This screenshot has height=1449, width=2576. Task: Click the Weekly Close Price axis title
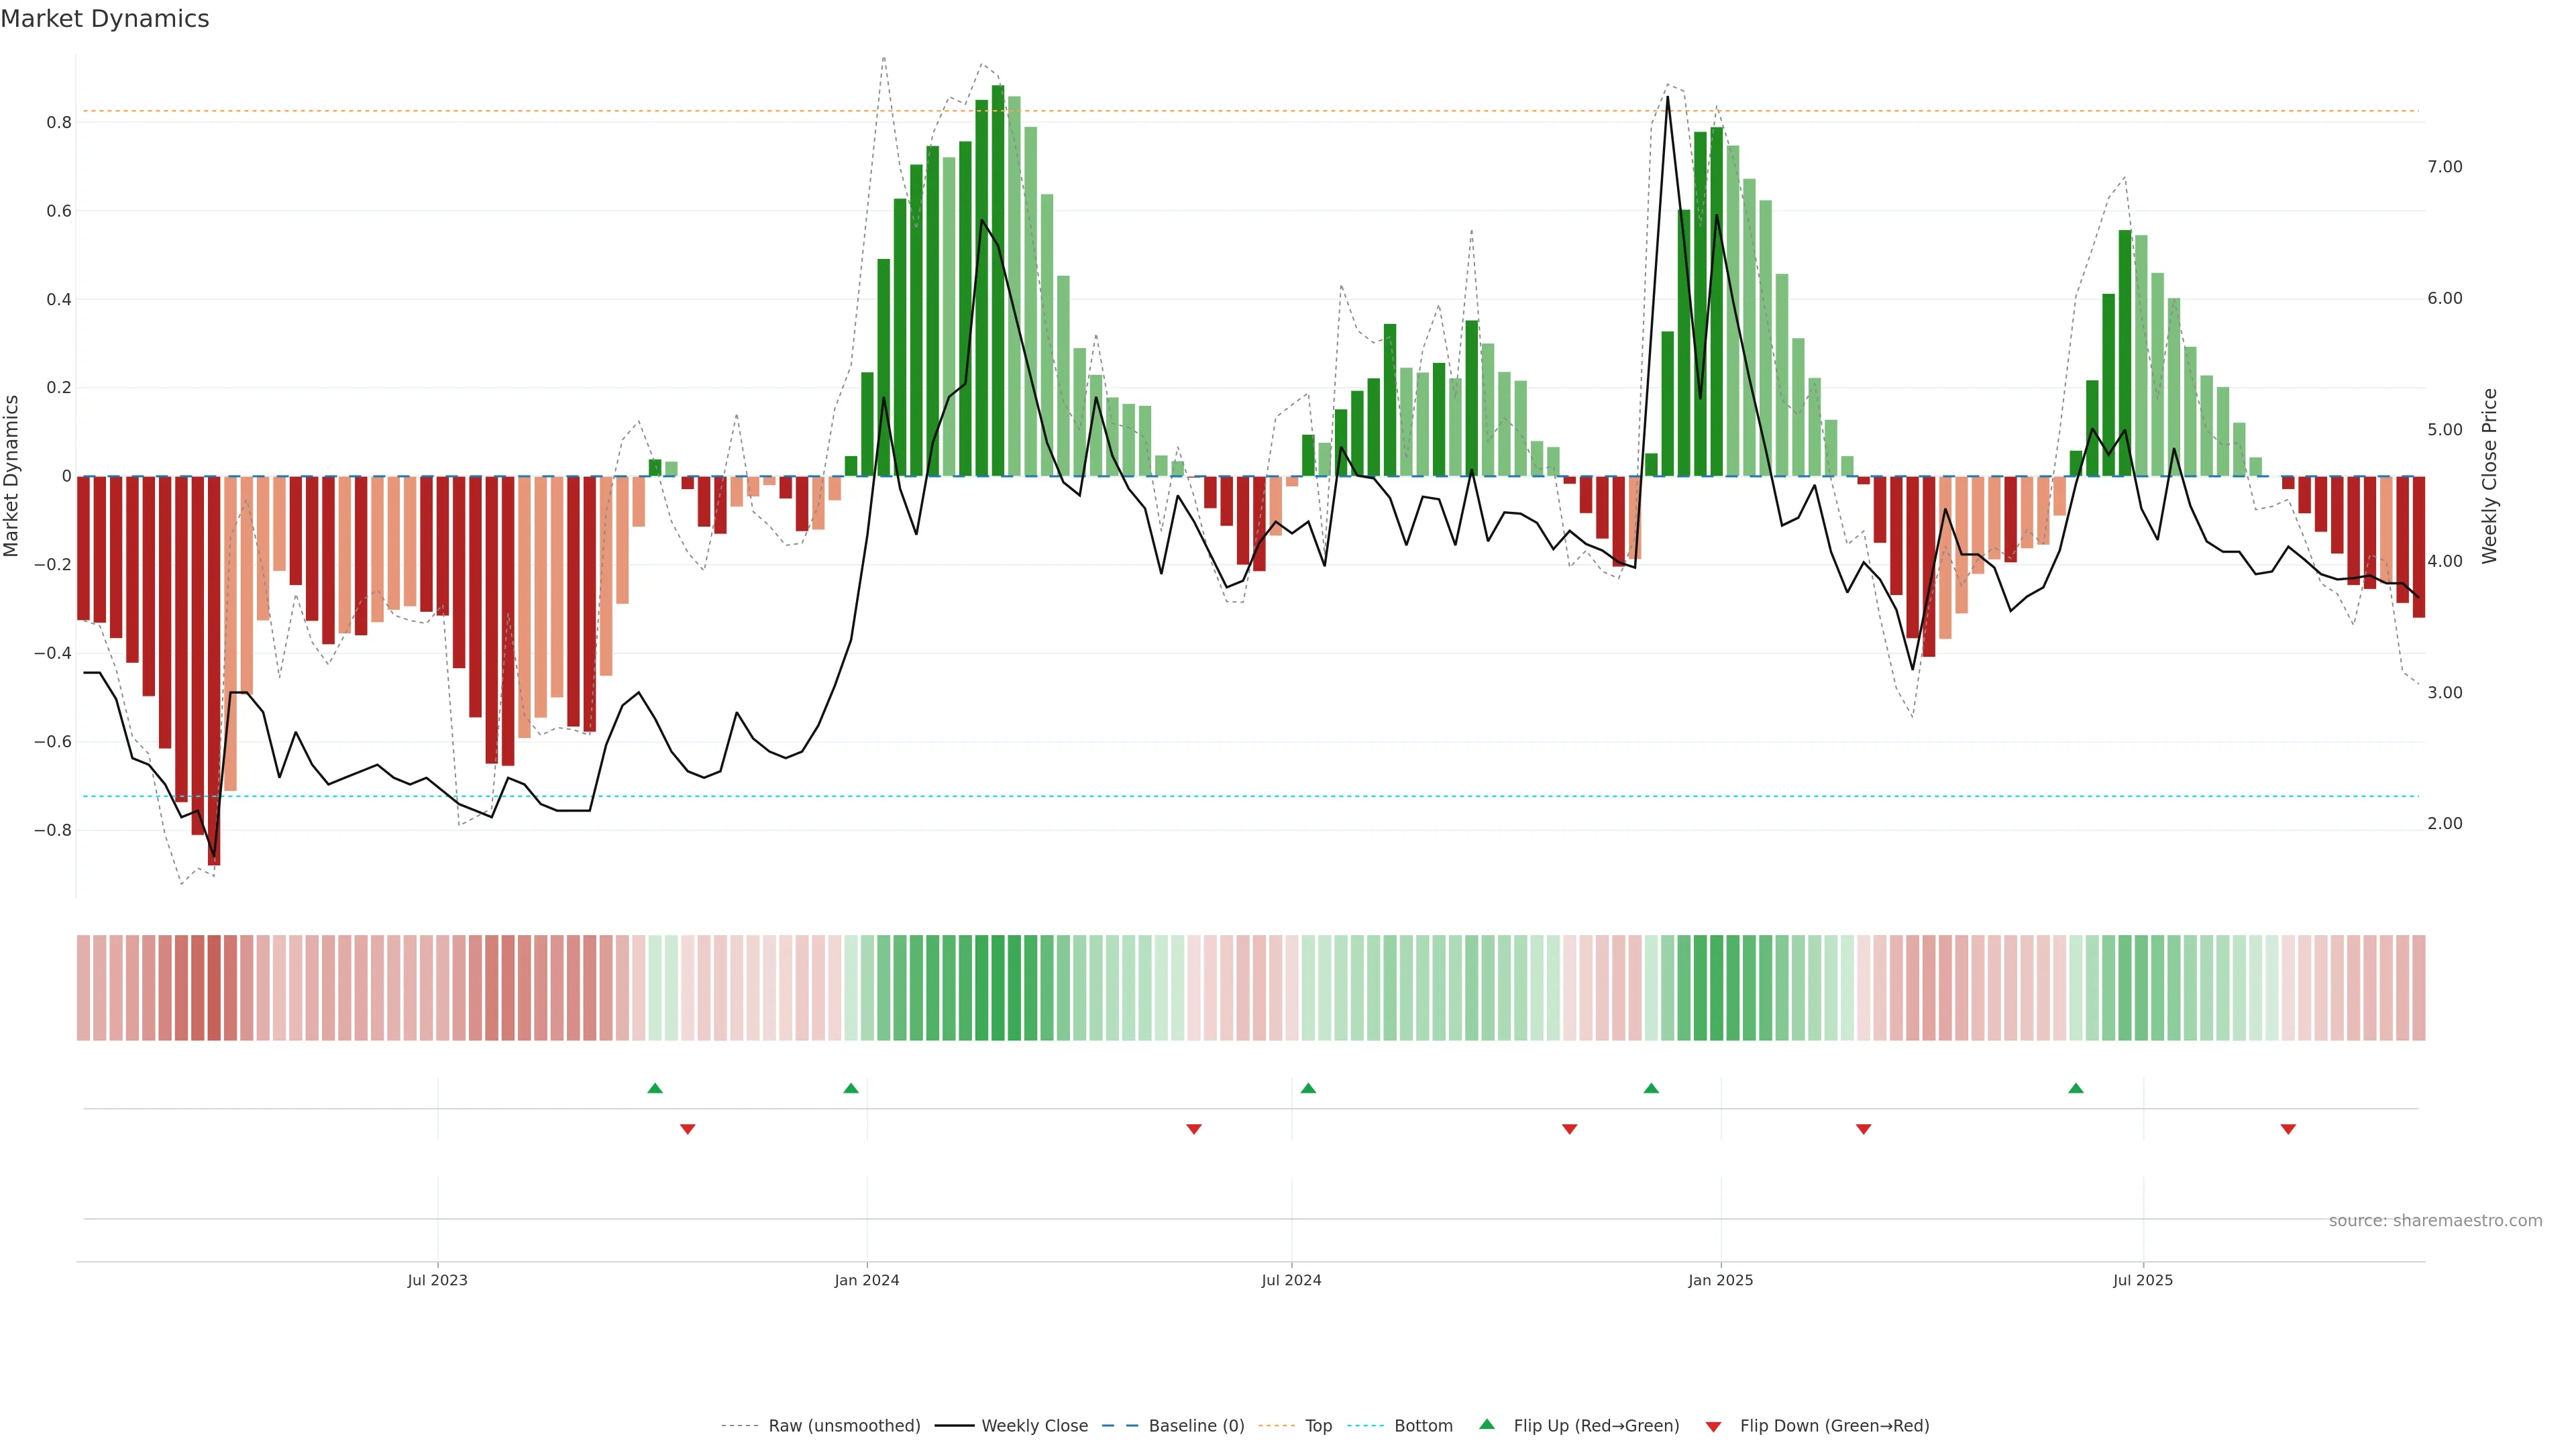click(2489, 476)
